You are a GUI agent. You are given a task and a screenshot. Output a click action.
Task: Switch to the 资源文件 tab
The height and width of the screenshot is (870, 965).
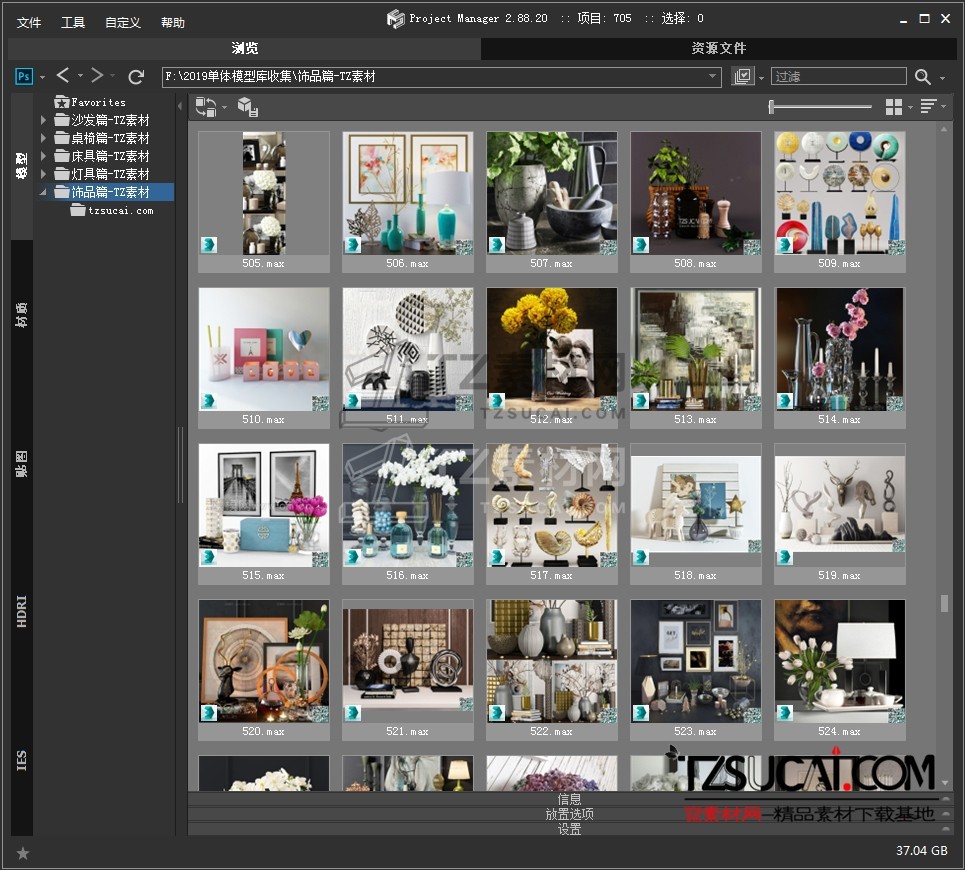(718, 48)
